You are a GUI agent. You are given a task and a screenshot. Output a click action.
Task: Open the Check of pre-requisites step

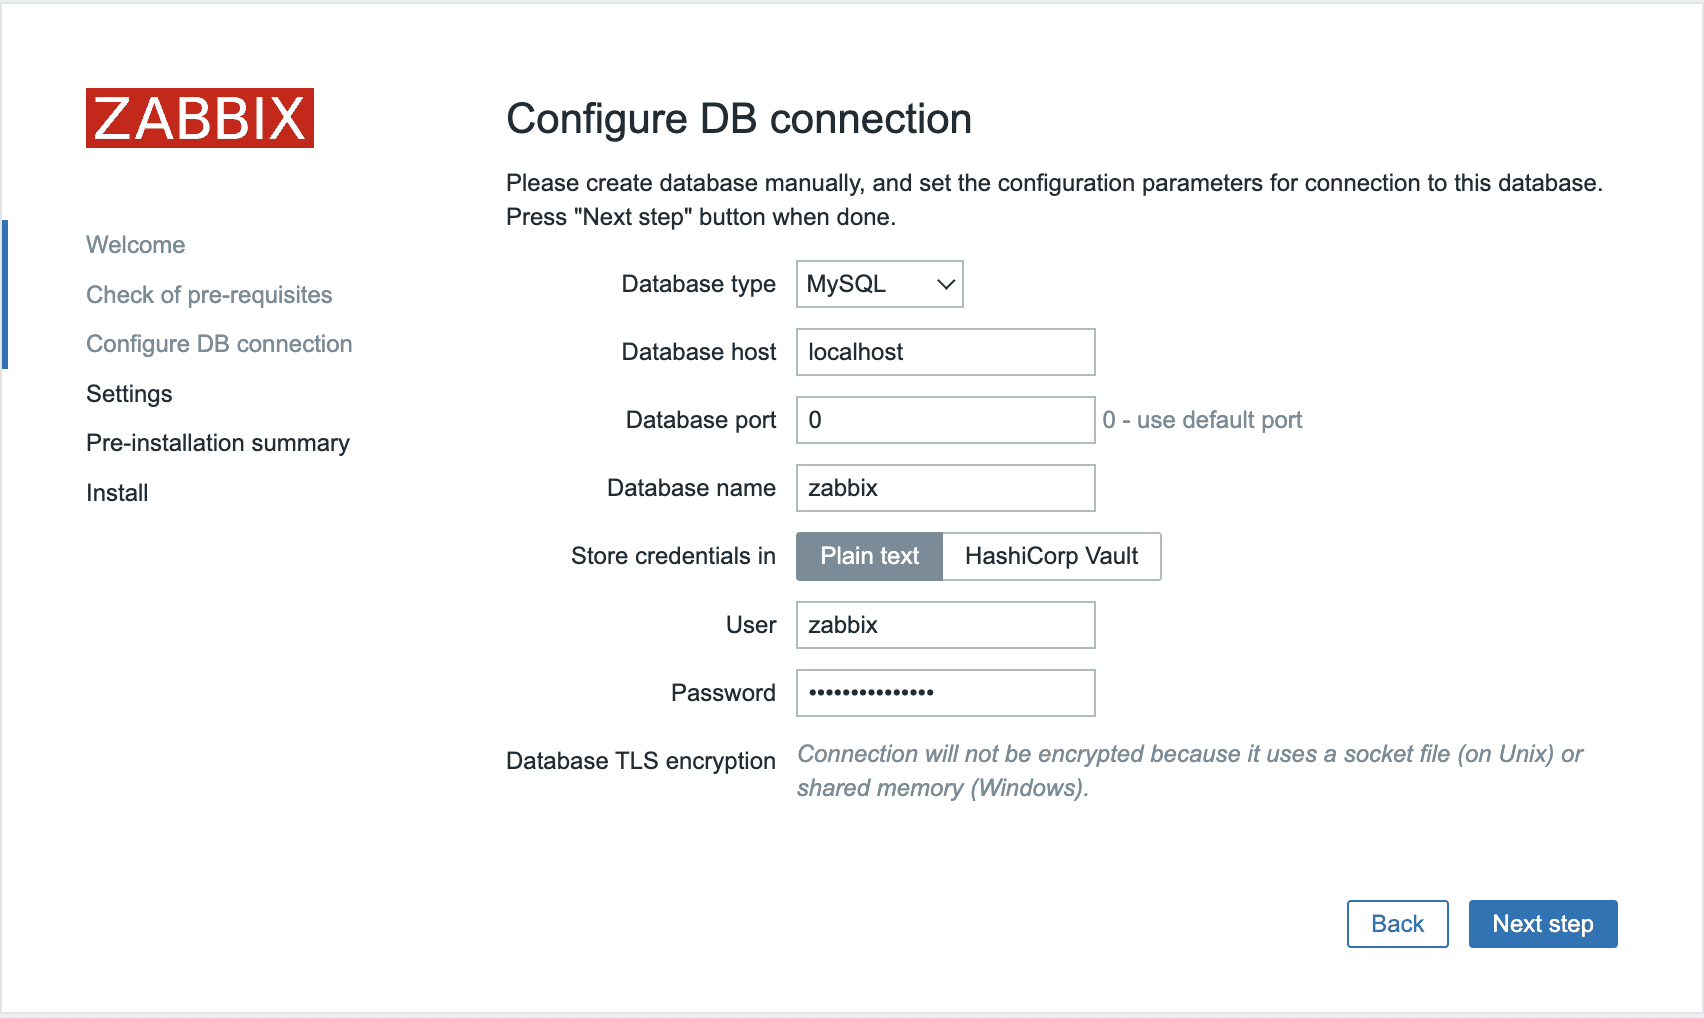click(209, 294)
